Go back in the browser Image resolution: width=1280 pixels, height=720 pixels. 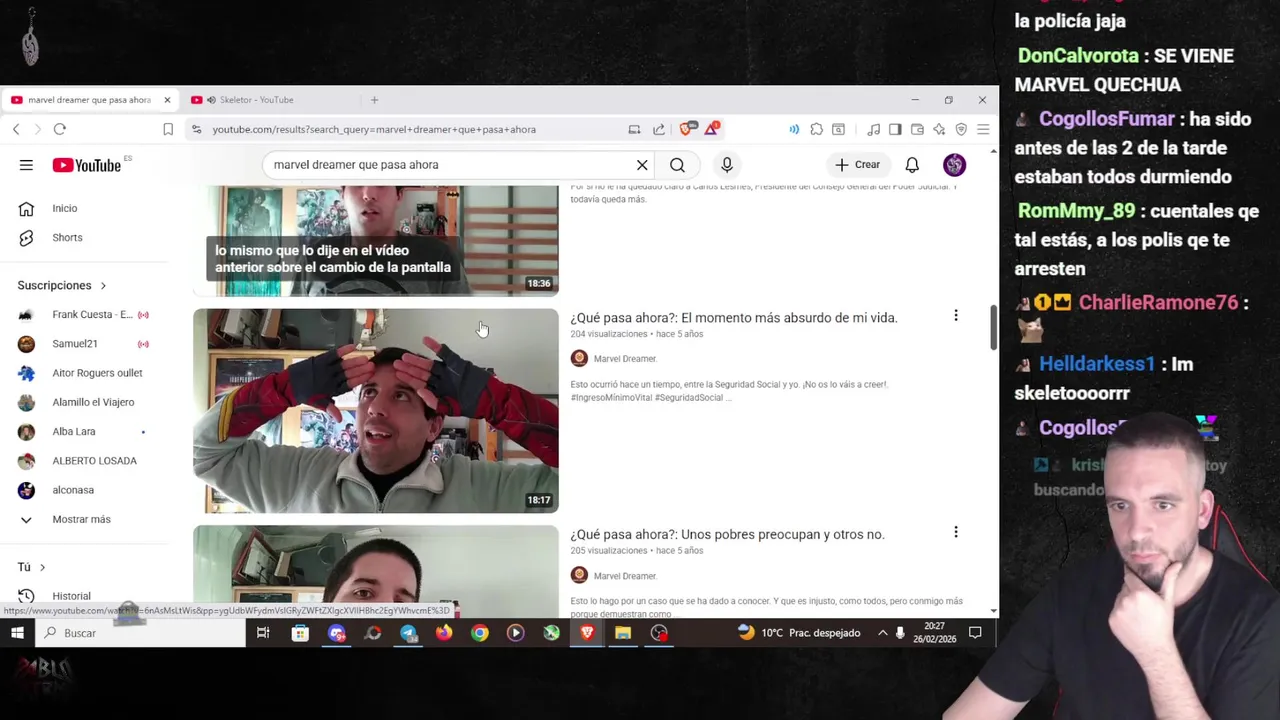(16, 129)
